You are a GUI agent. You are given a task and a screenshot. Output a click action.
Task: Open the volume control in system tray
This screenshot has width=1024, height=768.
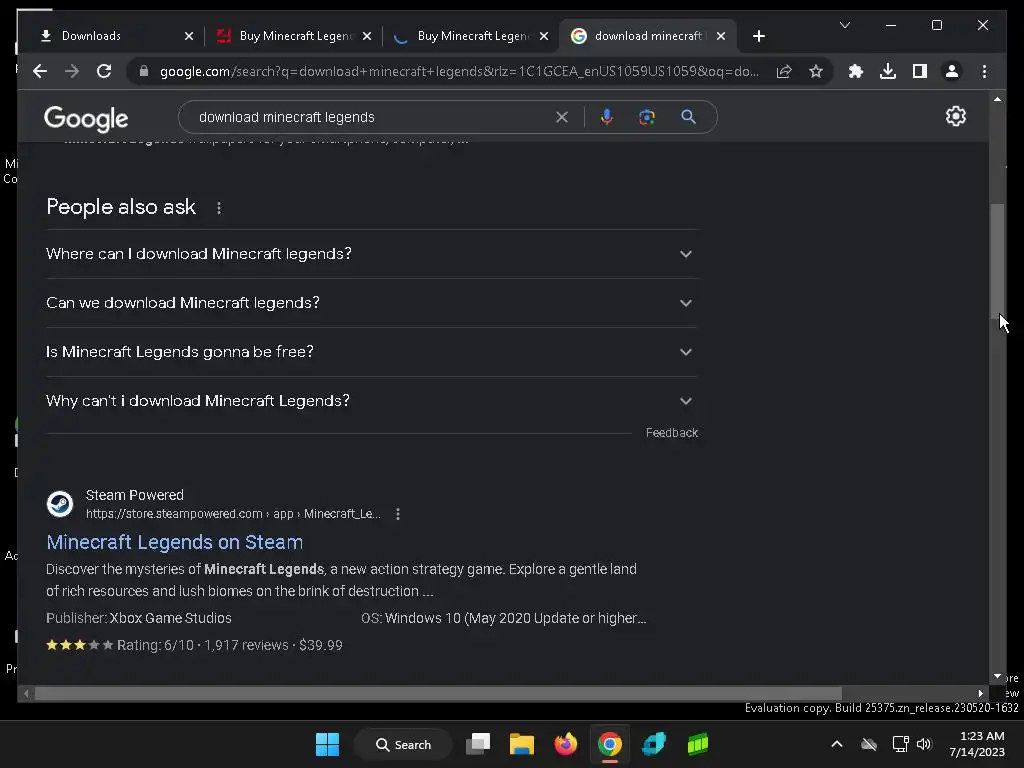coord(924,744)
